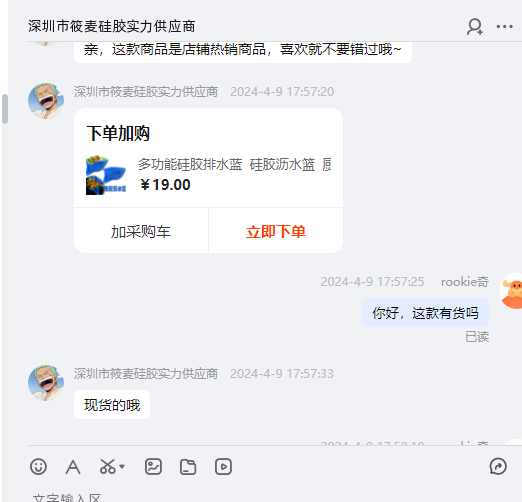Click the 加采购车 button
Viewport: 522px width, 502px height.
point(141,231)
